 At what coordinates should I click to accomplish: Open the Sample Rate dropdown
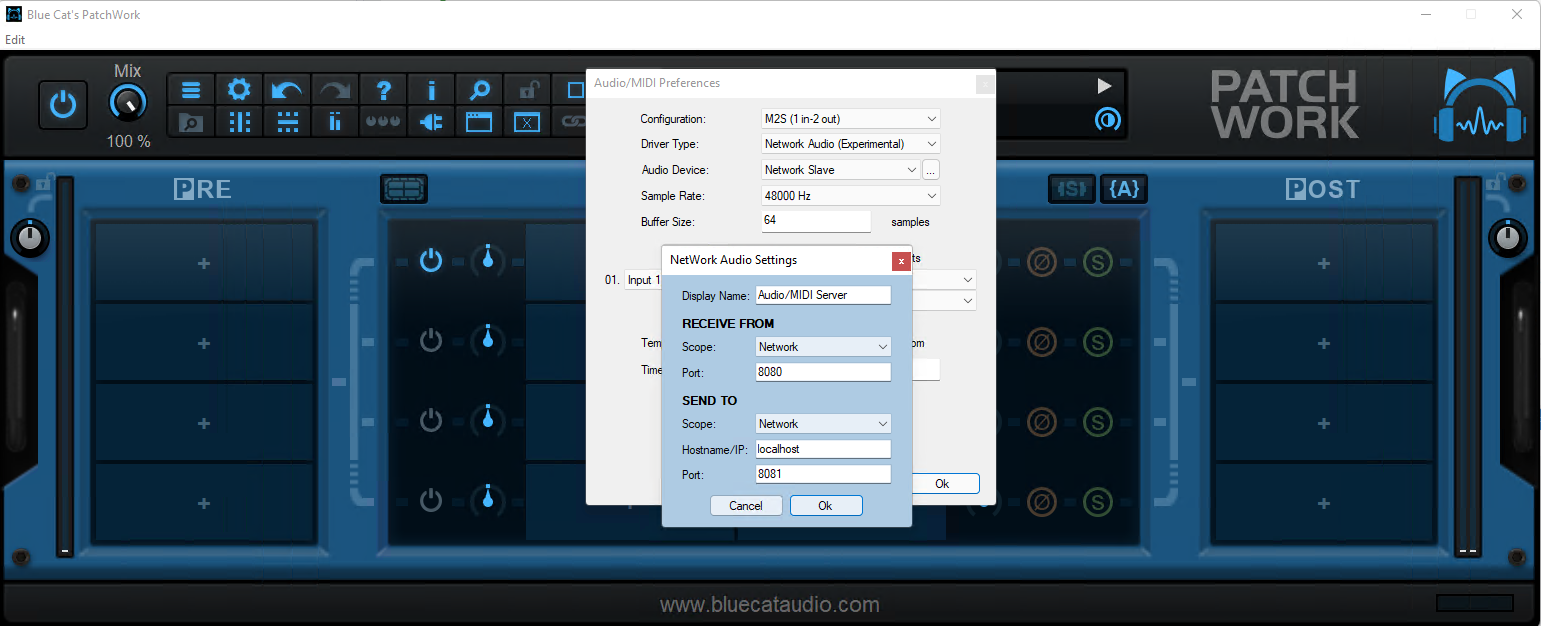click(850, 196)
